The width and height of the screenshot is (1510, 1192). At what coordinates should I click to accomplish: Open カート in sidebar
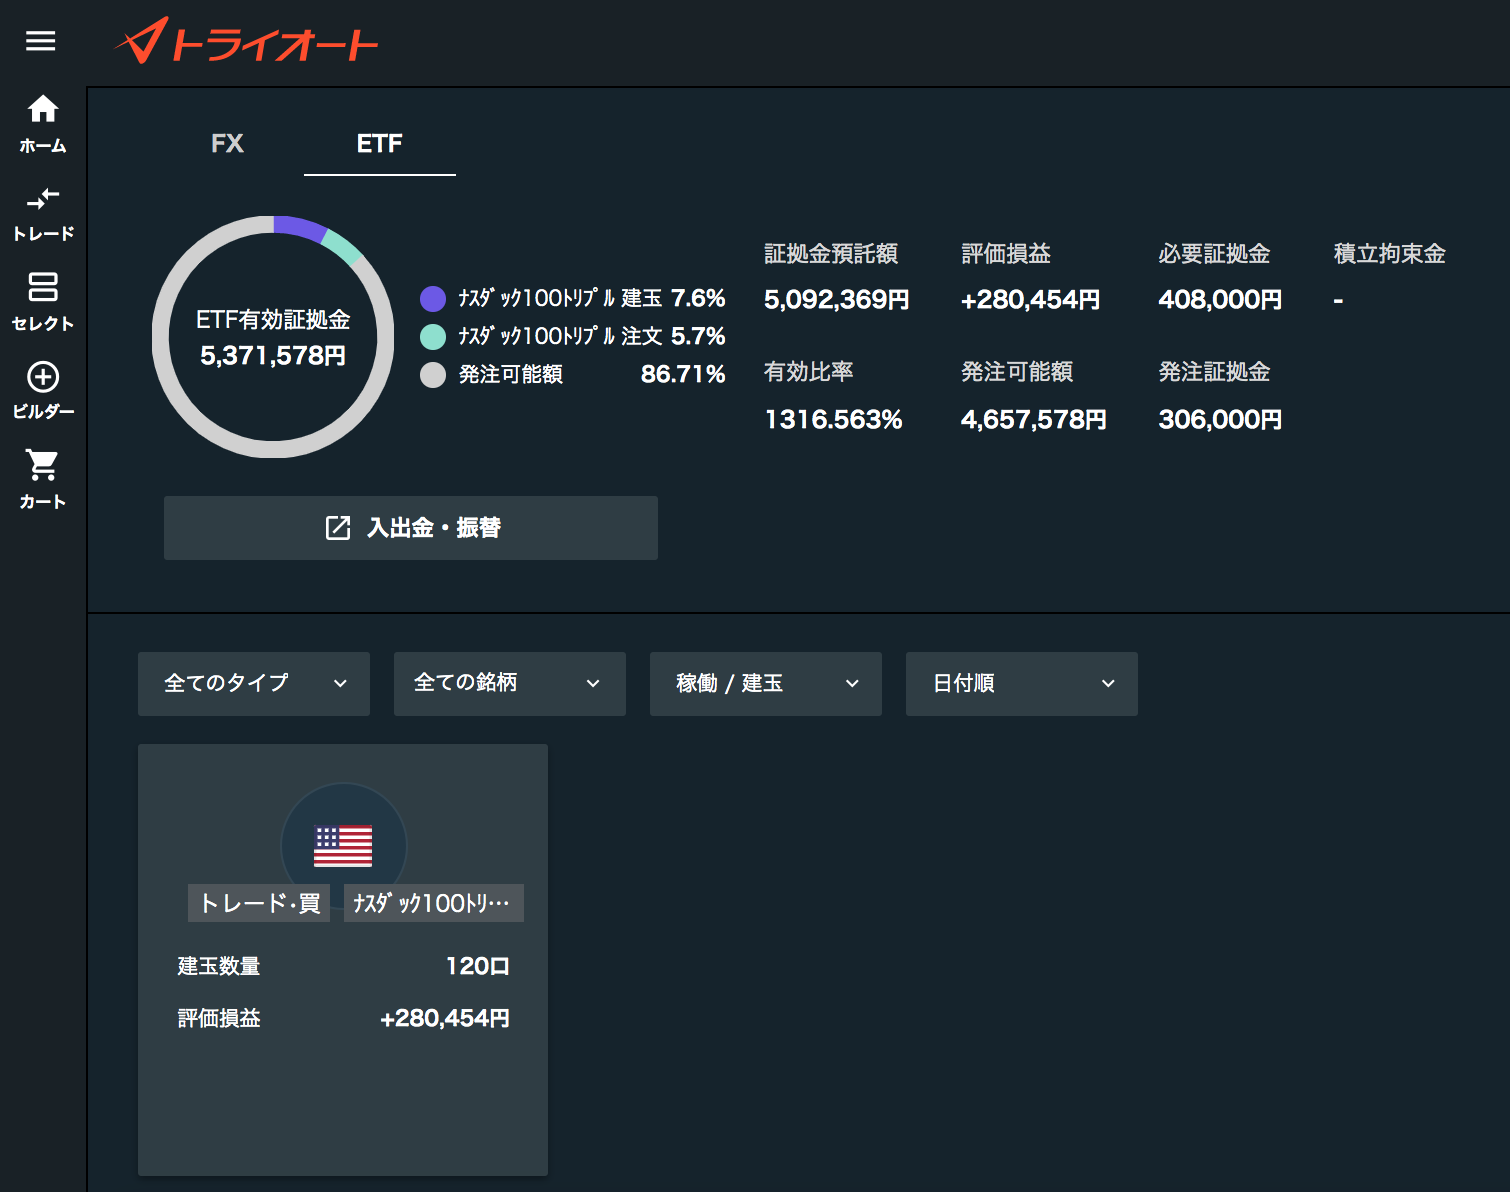point(43,479)
